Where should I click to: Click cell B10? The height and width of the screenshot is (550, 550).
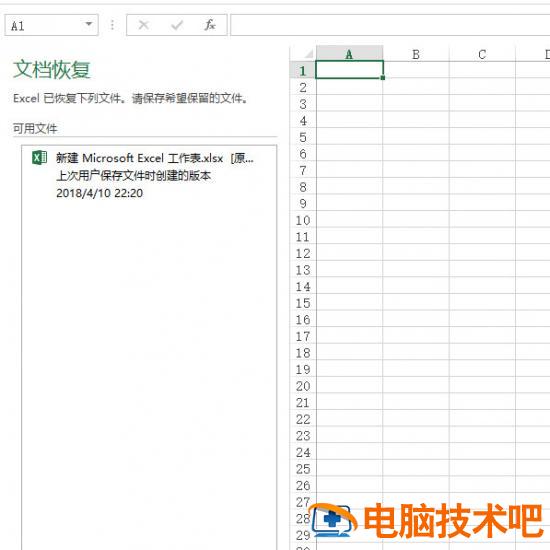(416, 220)
